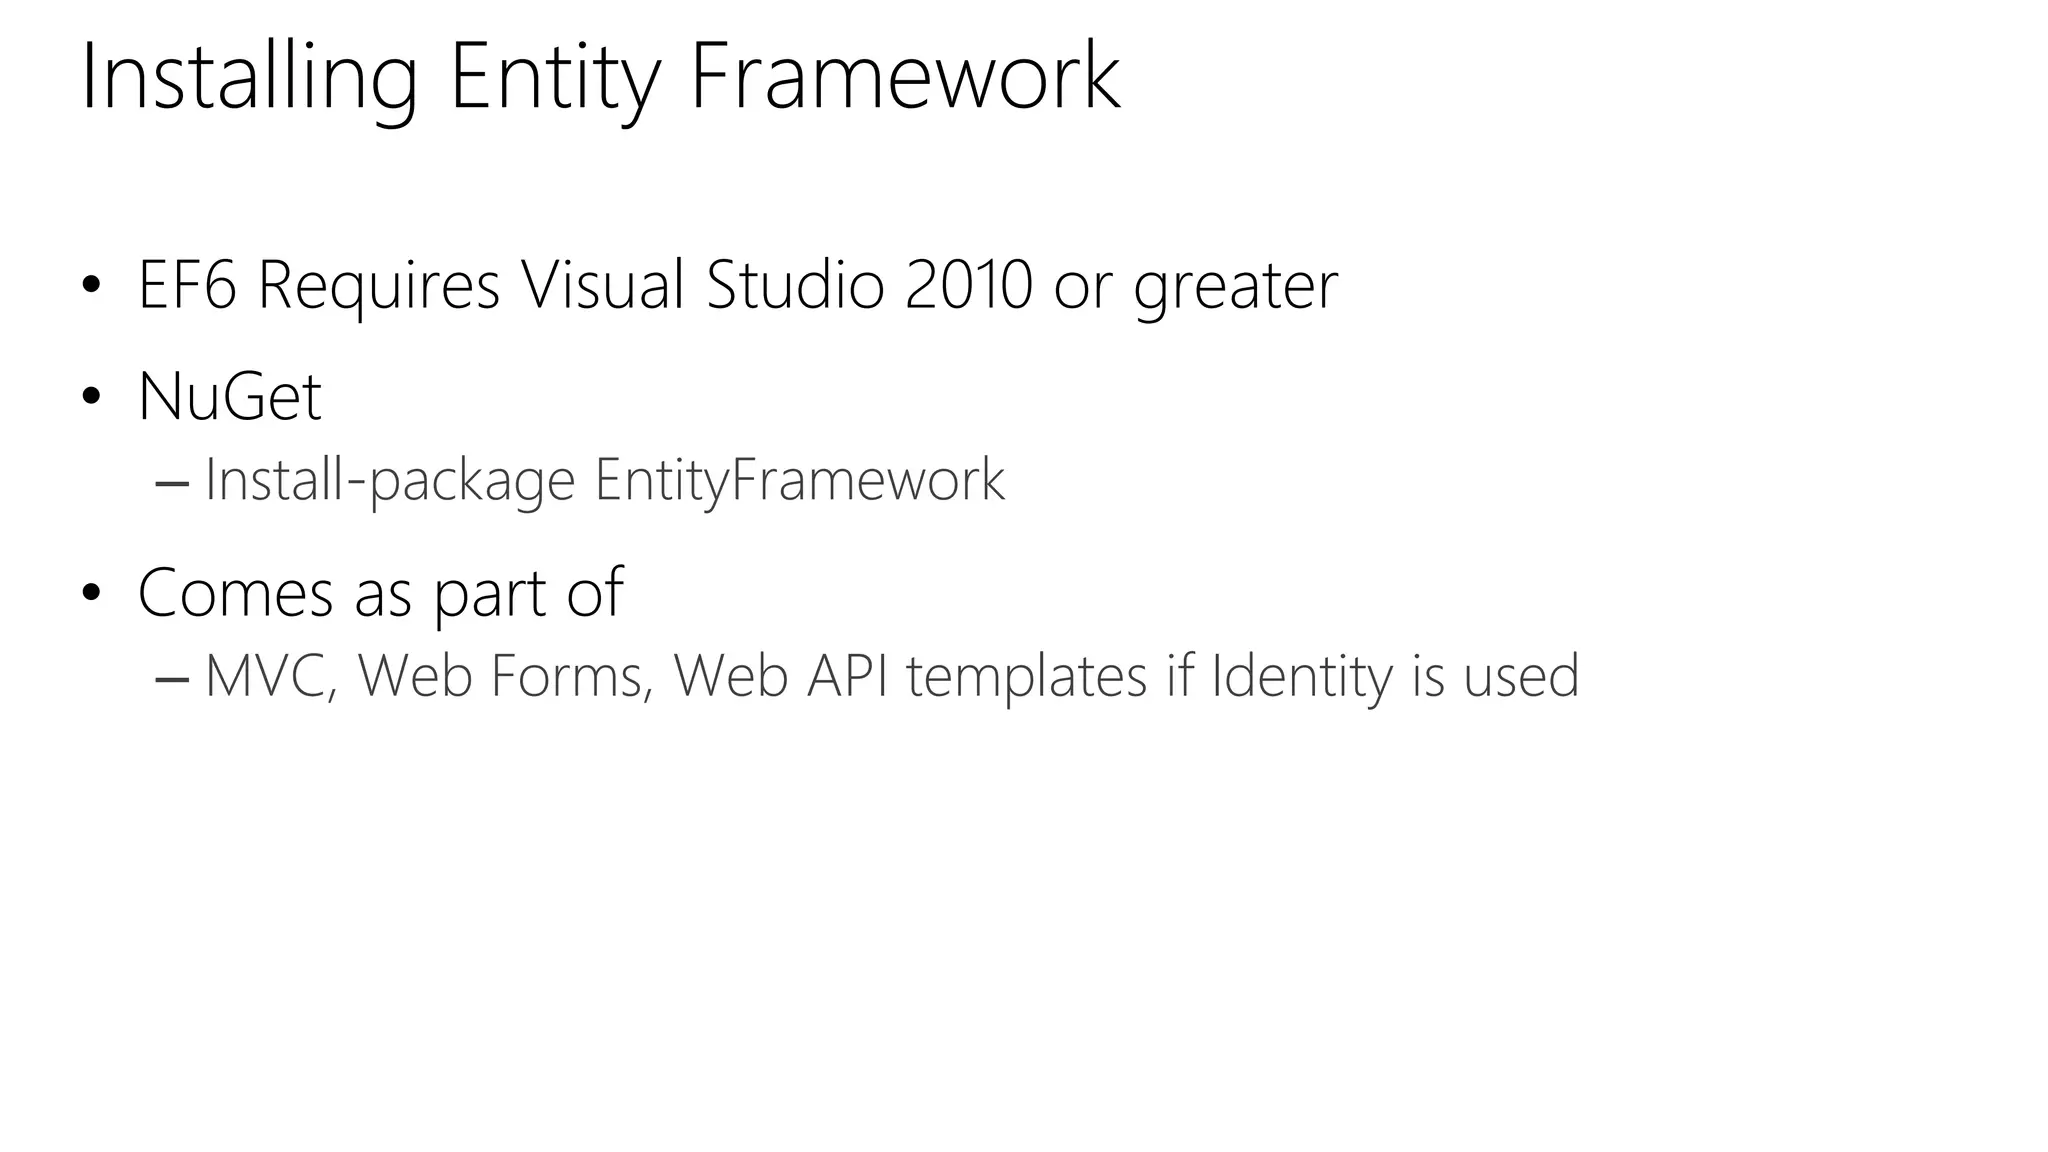Click the bullet dot before "Comes as"
2048x1152 pixels.
click(92, 593)
